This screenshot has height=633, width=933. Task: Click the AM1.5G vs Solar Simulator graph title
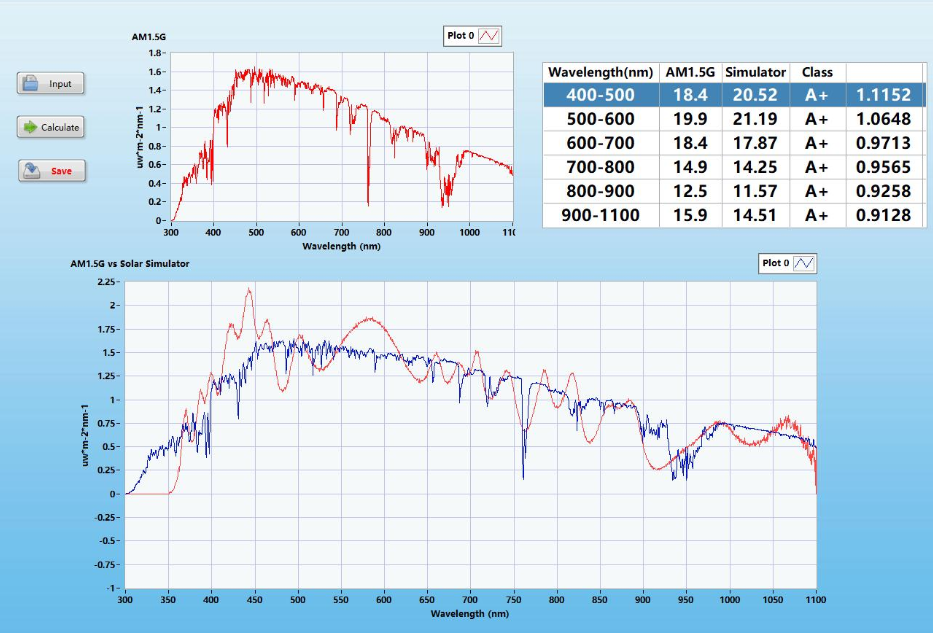130,264
